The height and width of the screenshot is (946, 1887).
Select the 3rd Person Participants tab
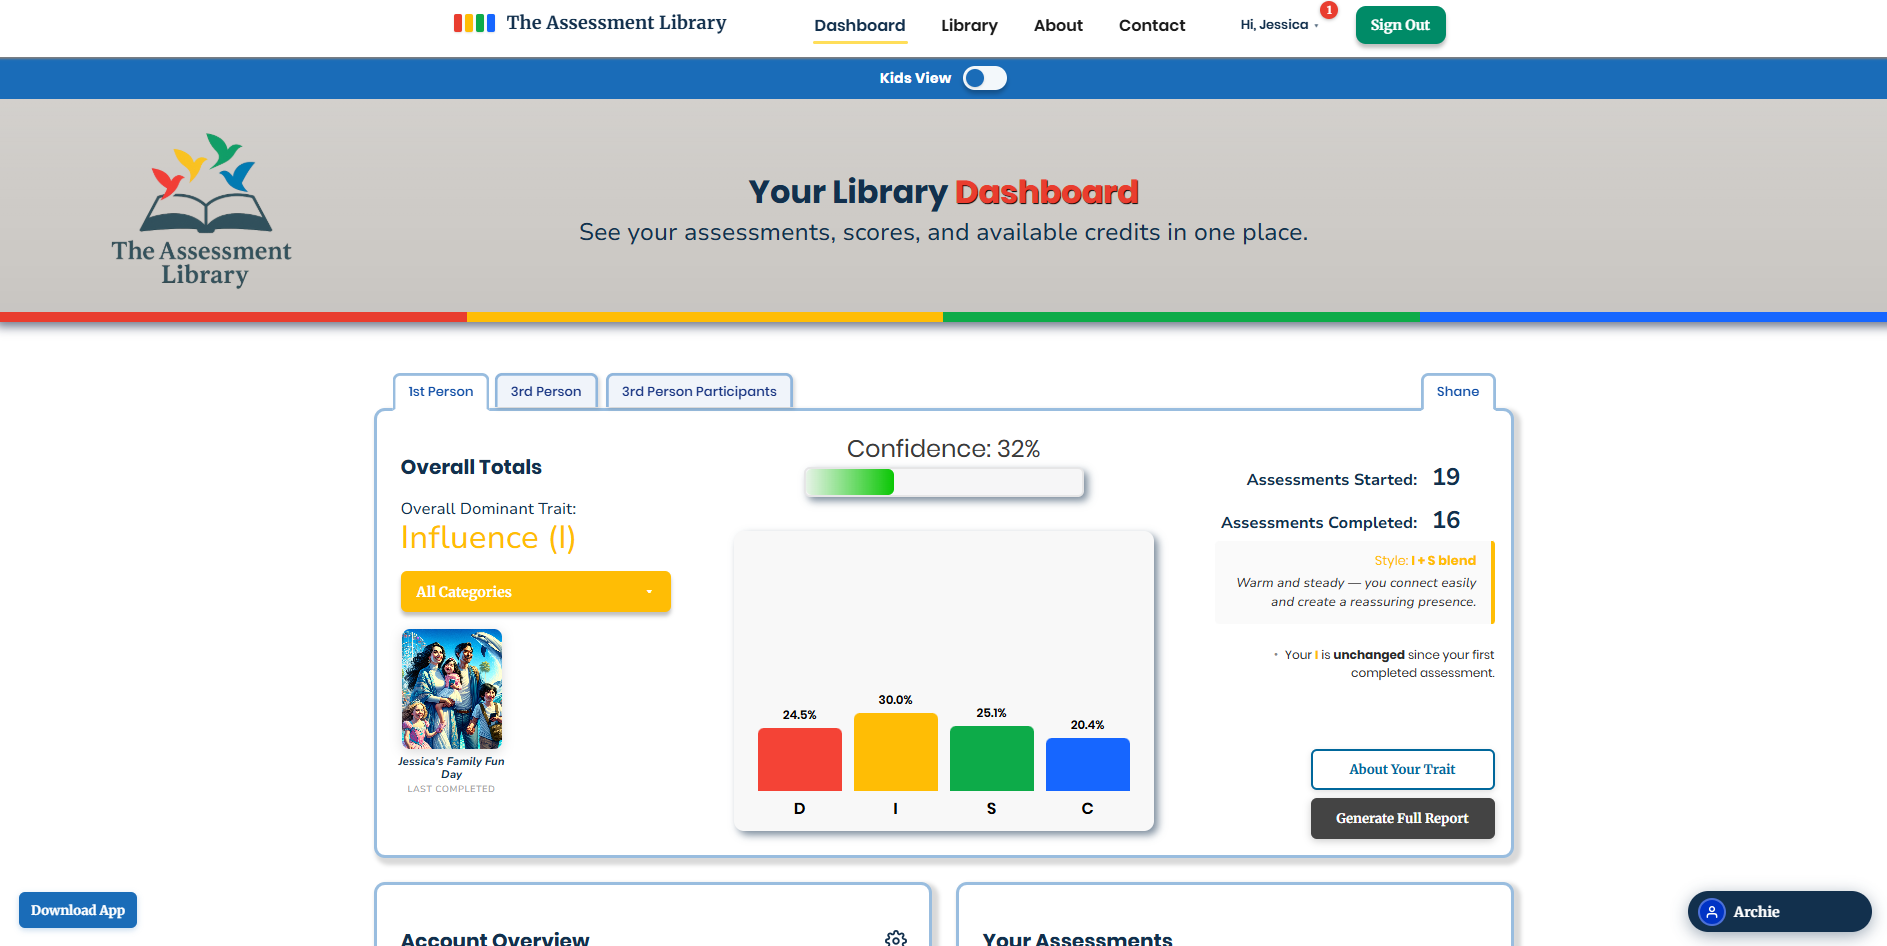[x=699, y=391]
